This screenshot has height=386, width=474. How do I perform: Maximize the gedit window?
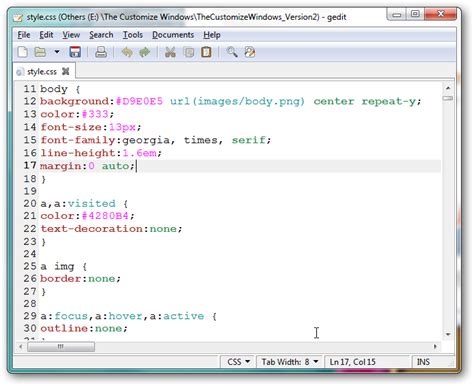(415, 14)
